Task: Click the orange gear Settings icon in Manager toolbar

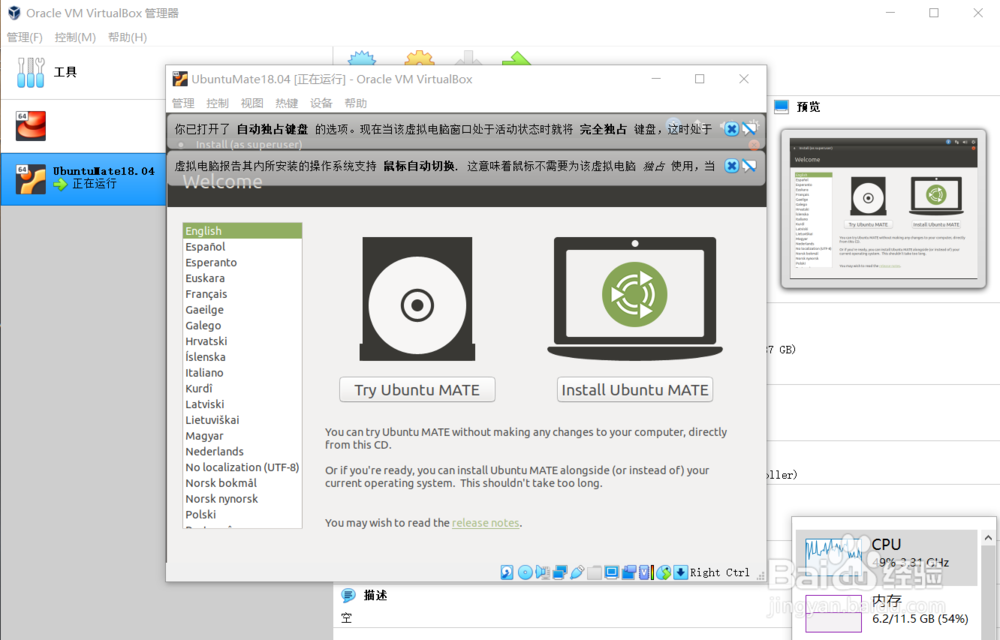Action: tap(419, 58)
